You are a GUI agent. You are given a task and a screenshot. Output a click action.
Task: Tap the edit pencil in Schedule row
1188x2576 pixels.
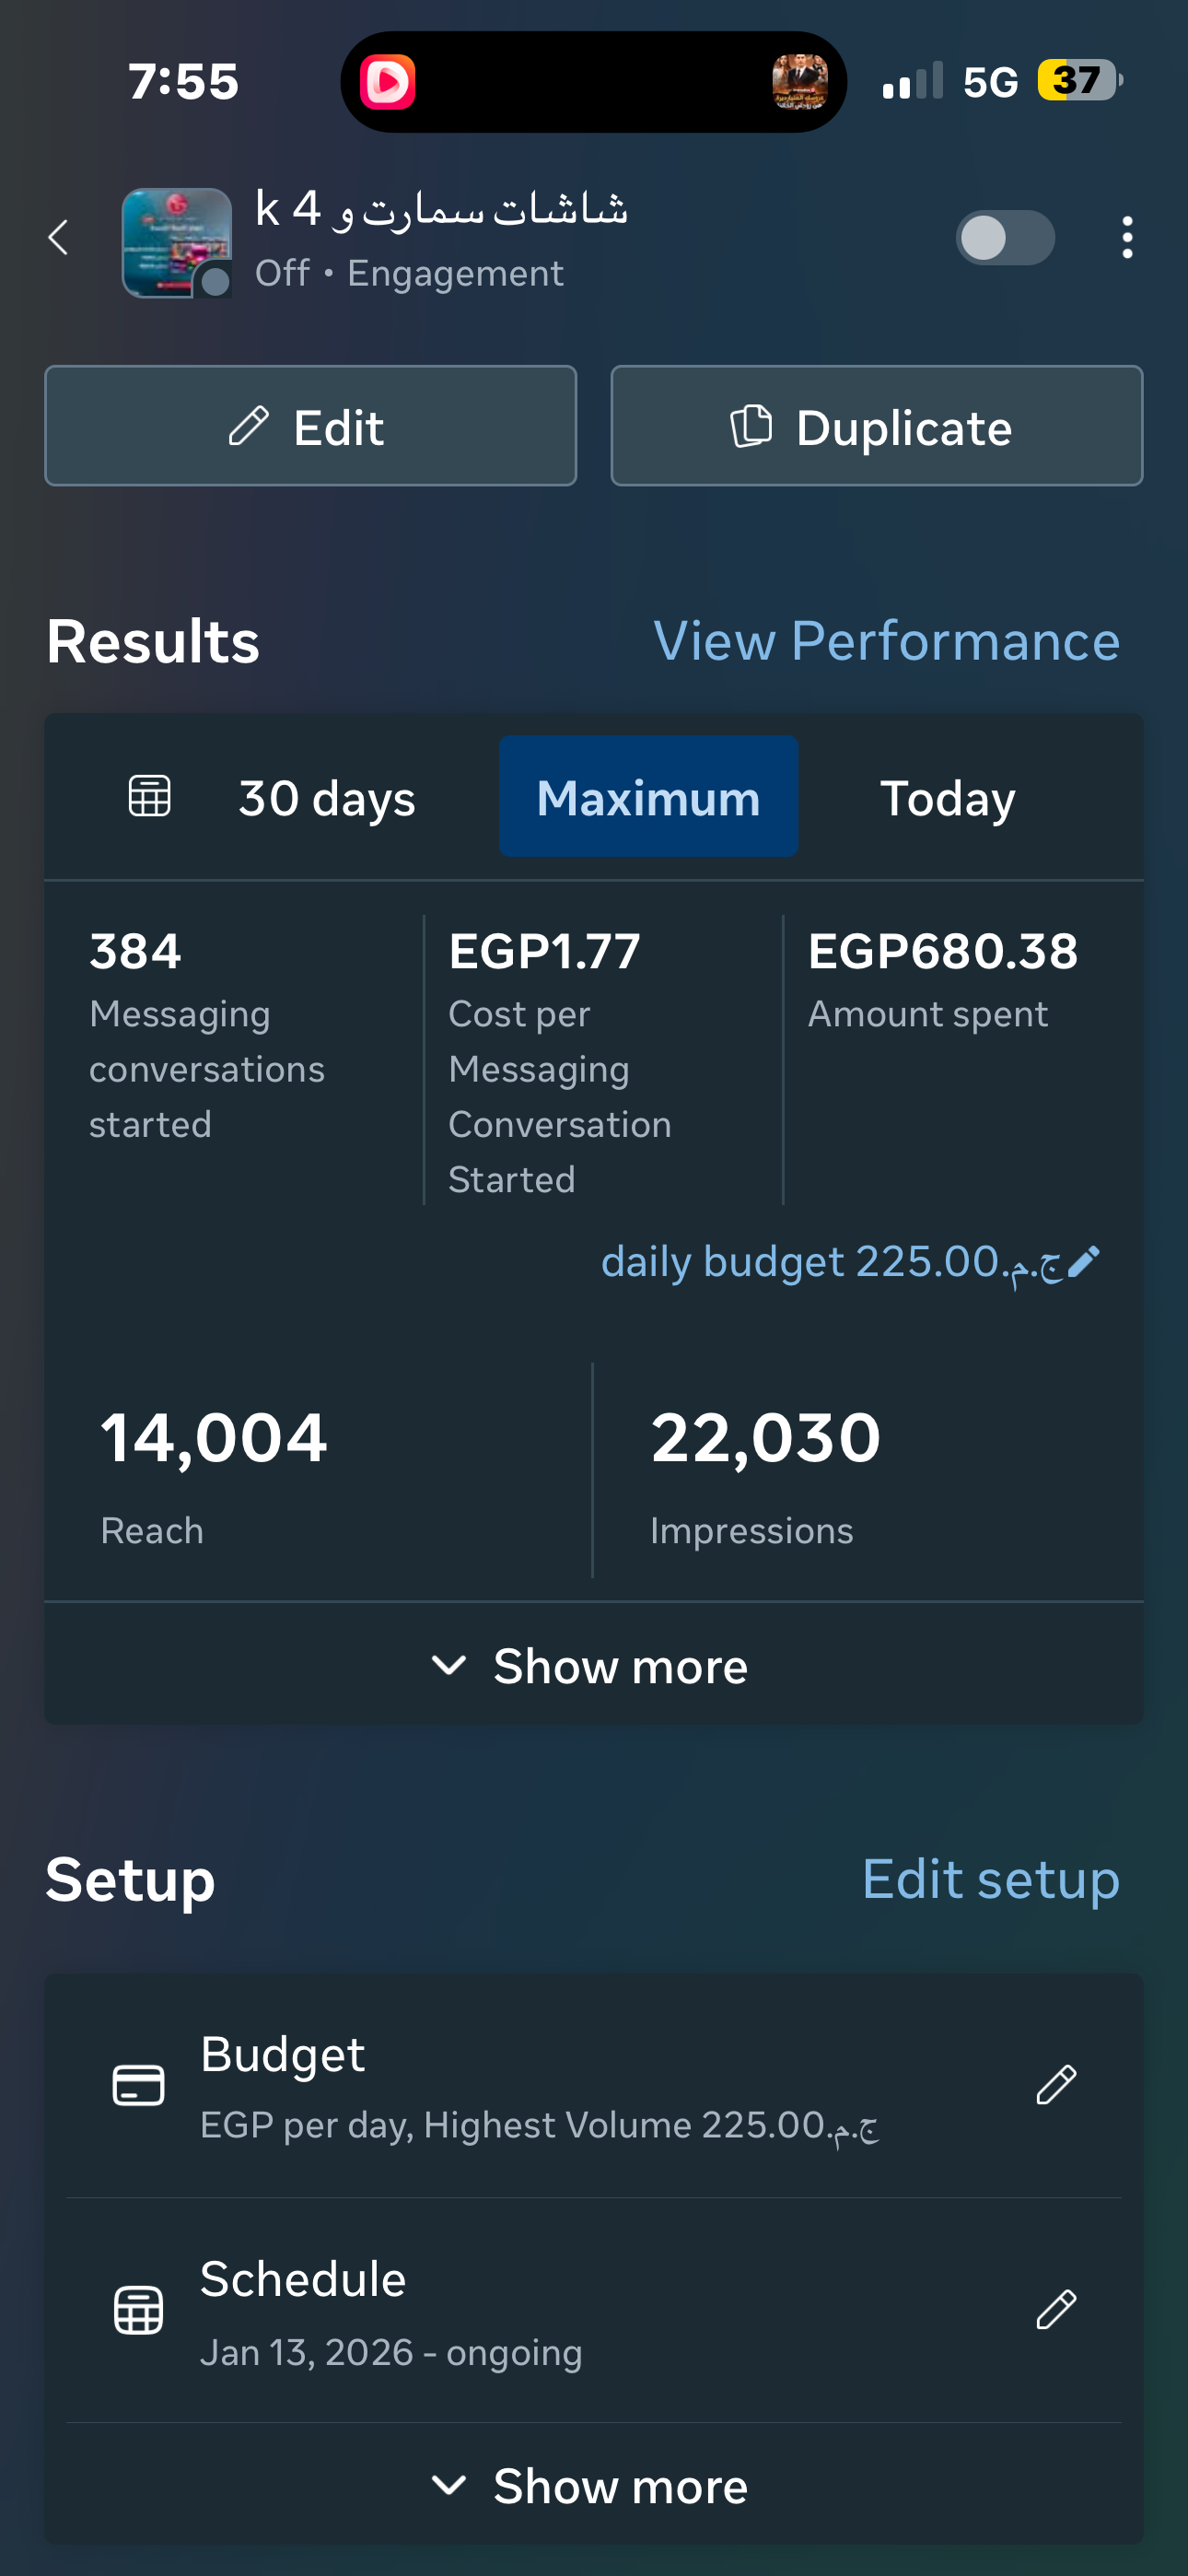[1056, 2310]
